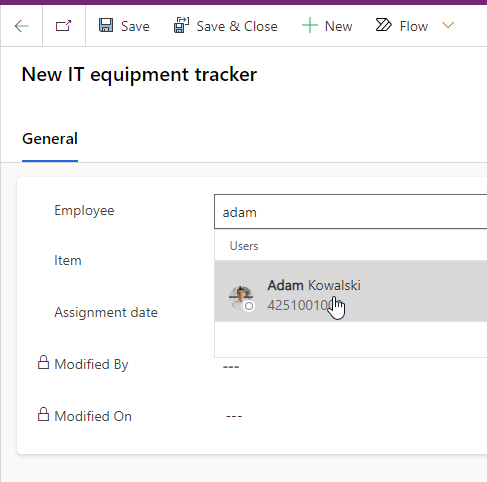Click the Flow menu label
Viewport: 487px width, 482px height.
414,26
